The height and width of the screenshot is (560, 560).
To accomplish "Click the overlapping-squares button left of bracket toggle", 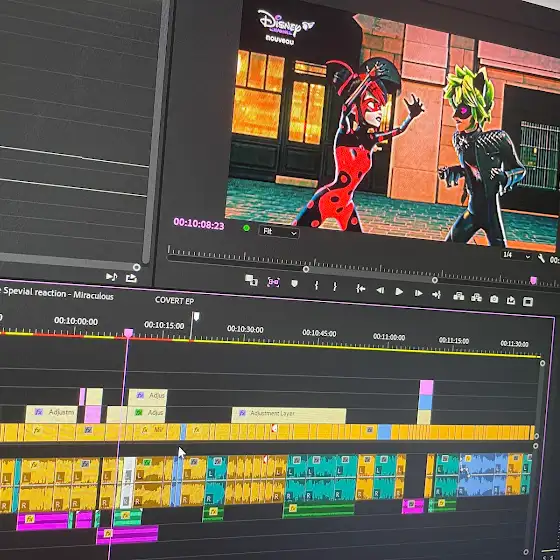I will [251, 280].
